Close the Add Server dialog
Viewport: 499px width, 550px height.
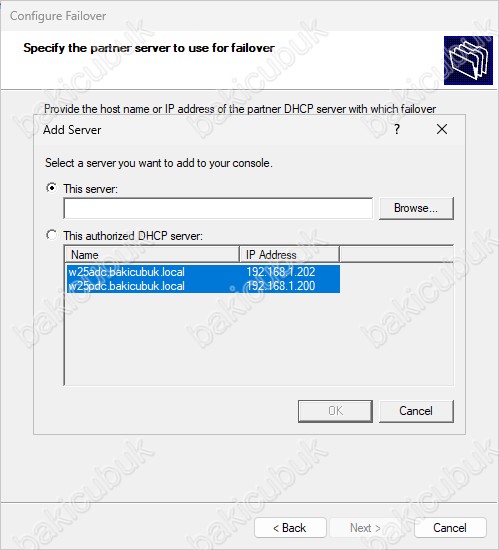point(442,129)
